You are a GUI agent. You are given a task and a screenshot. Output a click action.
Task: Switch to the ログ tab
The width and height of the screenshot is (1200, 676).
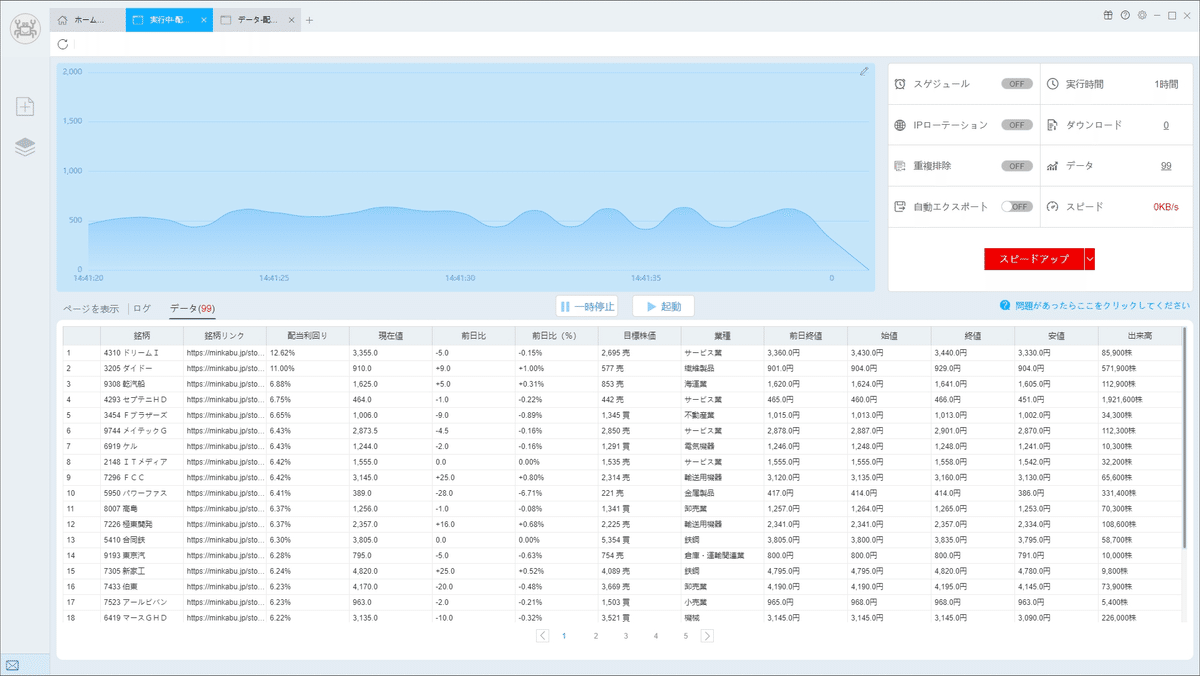point(142,309)
